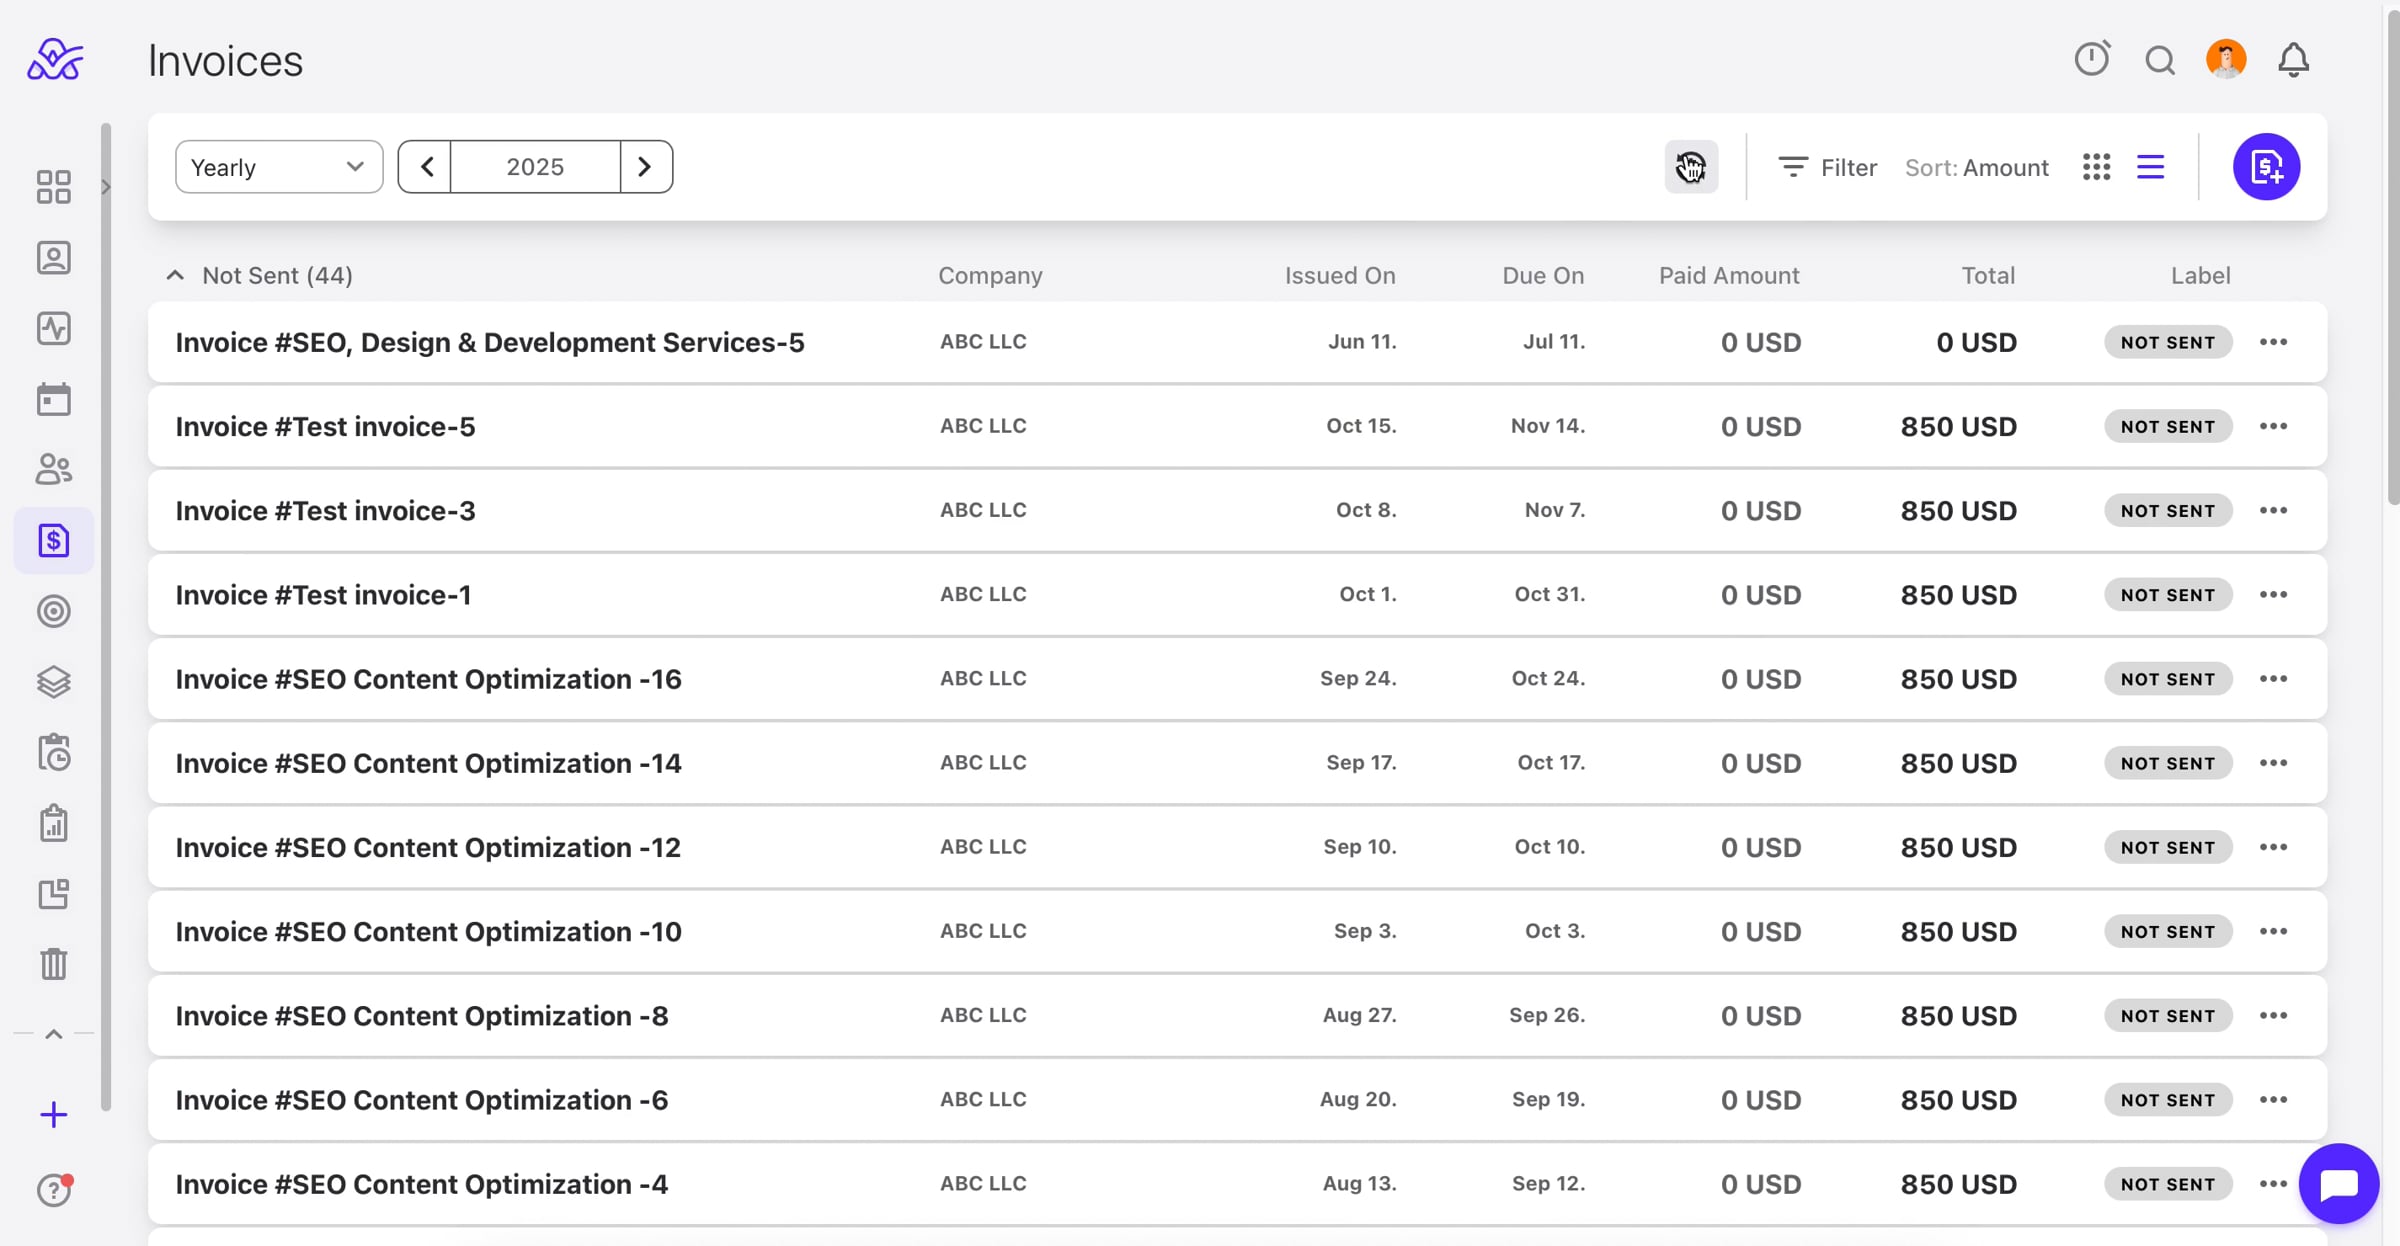Click 850 USD total for Test invoice-3
This screenshot has height=1246, width=2400.
(x=1958, y=510)
